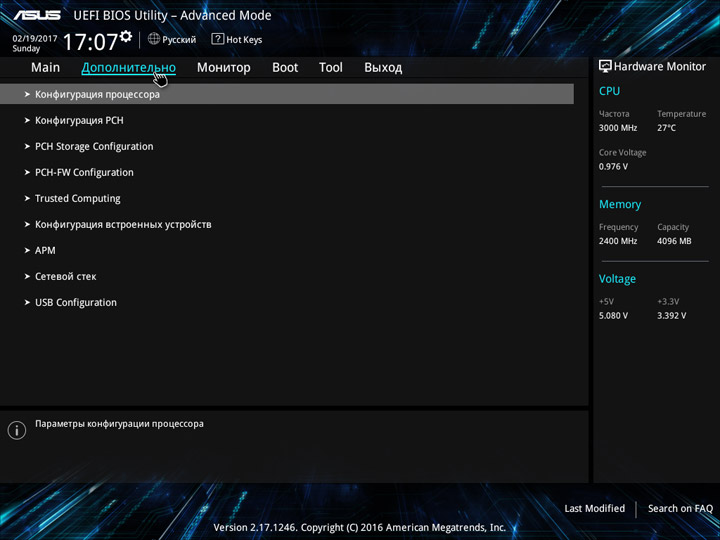Expand arrow next to Конфигурация процессора
This screenshot has width=720, height=540.
(27, 94)
